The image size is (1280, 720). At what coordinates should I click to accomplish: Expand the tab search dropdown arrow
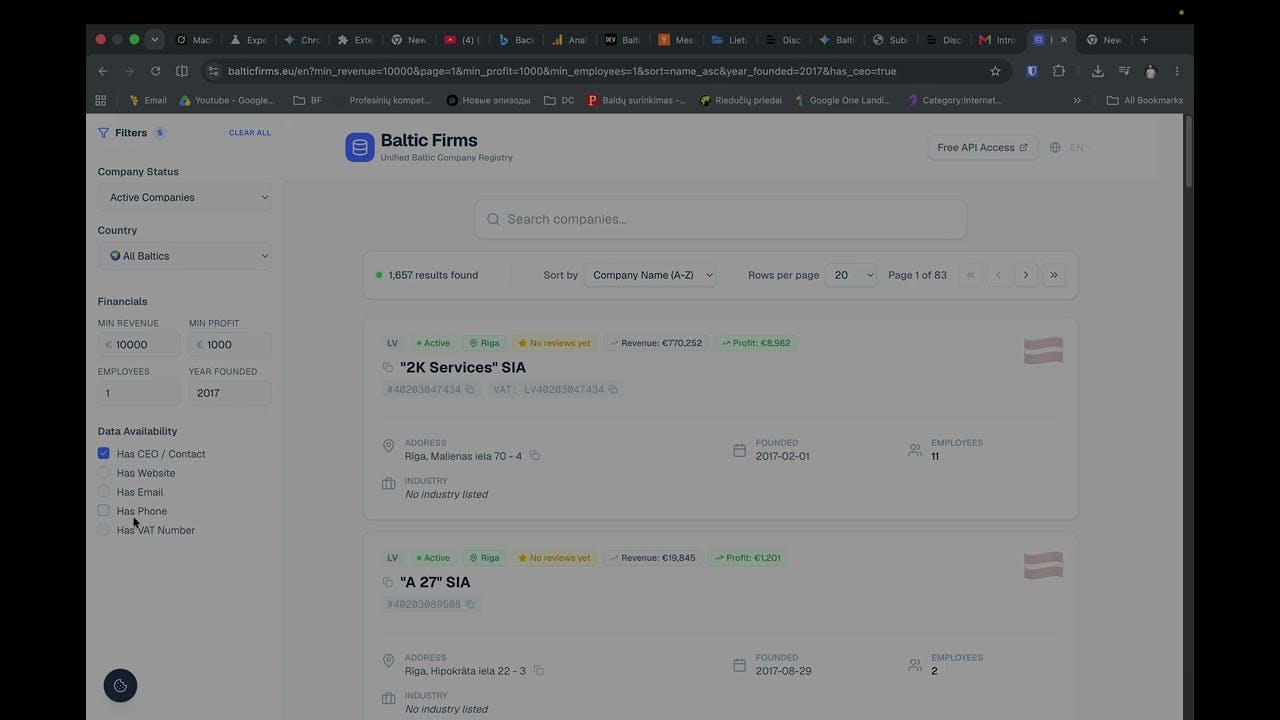click(x=154, y=40)
